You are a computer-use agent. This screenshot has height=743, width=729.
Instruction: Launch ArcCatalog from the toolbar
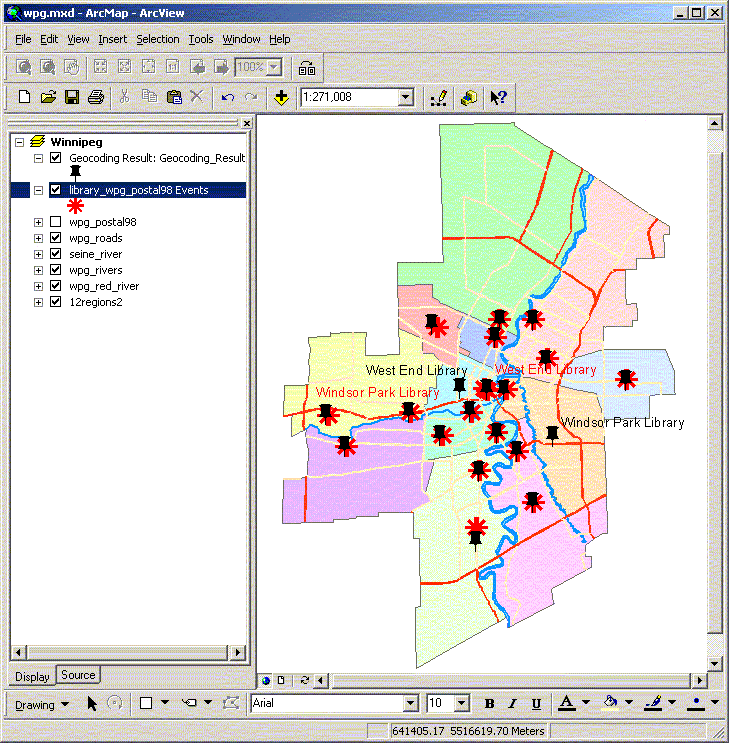click(x=468, y=97)
